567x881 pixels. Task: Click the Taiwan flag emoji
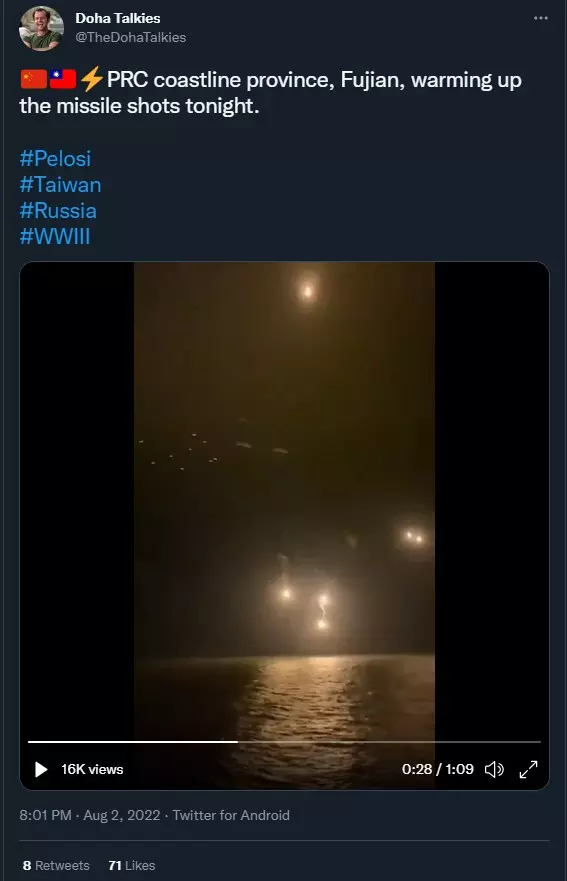[62, 79]
